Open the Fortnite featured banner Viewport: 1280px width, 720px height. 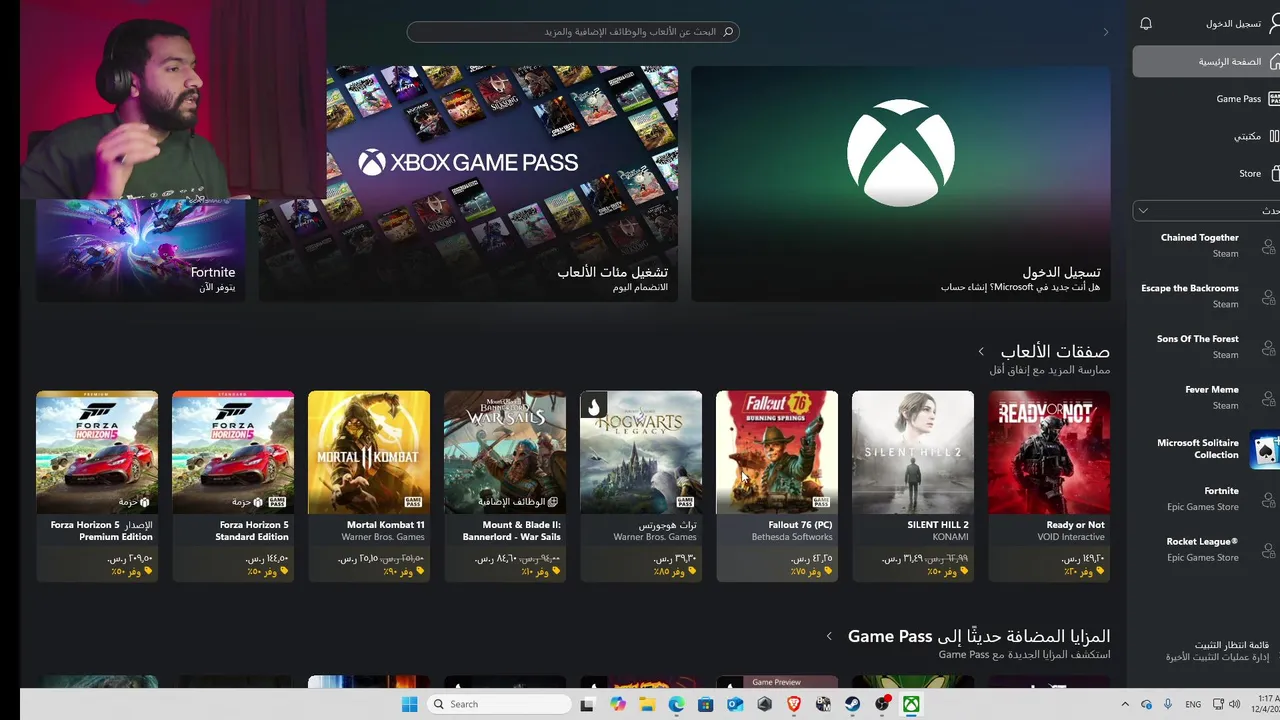[141, 250]
